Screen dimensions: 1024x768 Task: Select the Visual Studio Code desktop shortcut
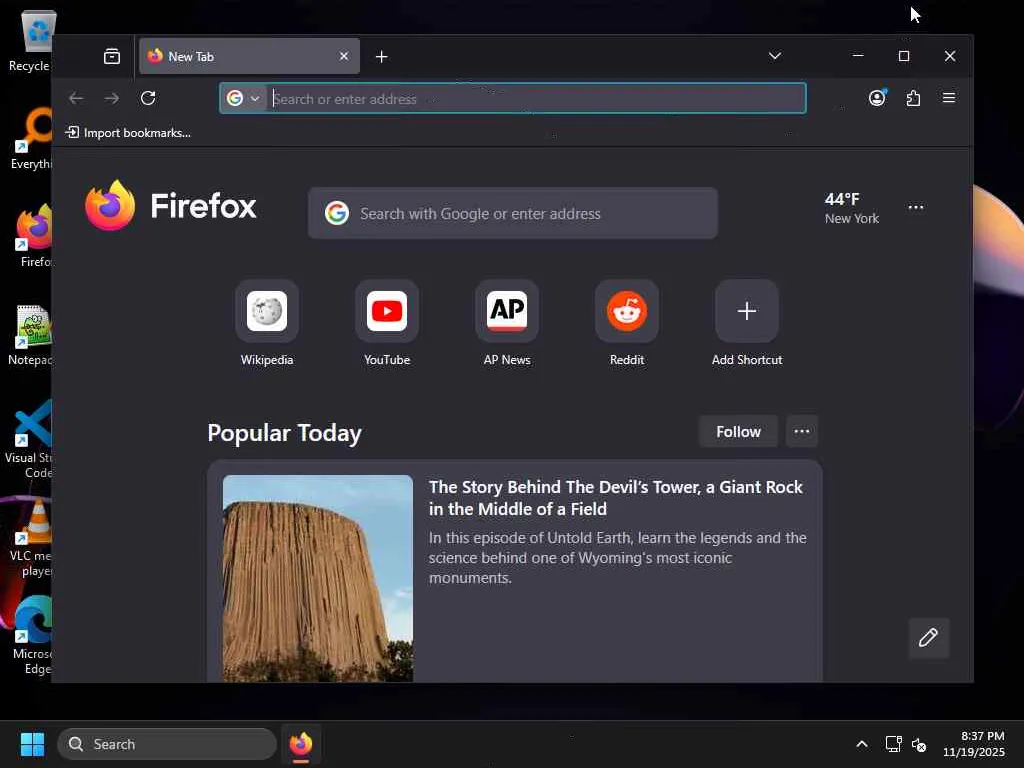click(29, 439)
